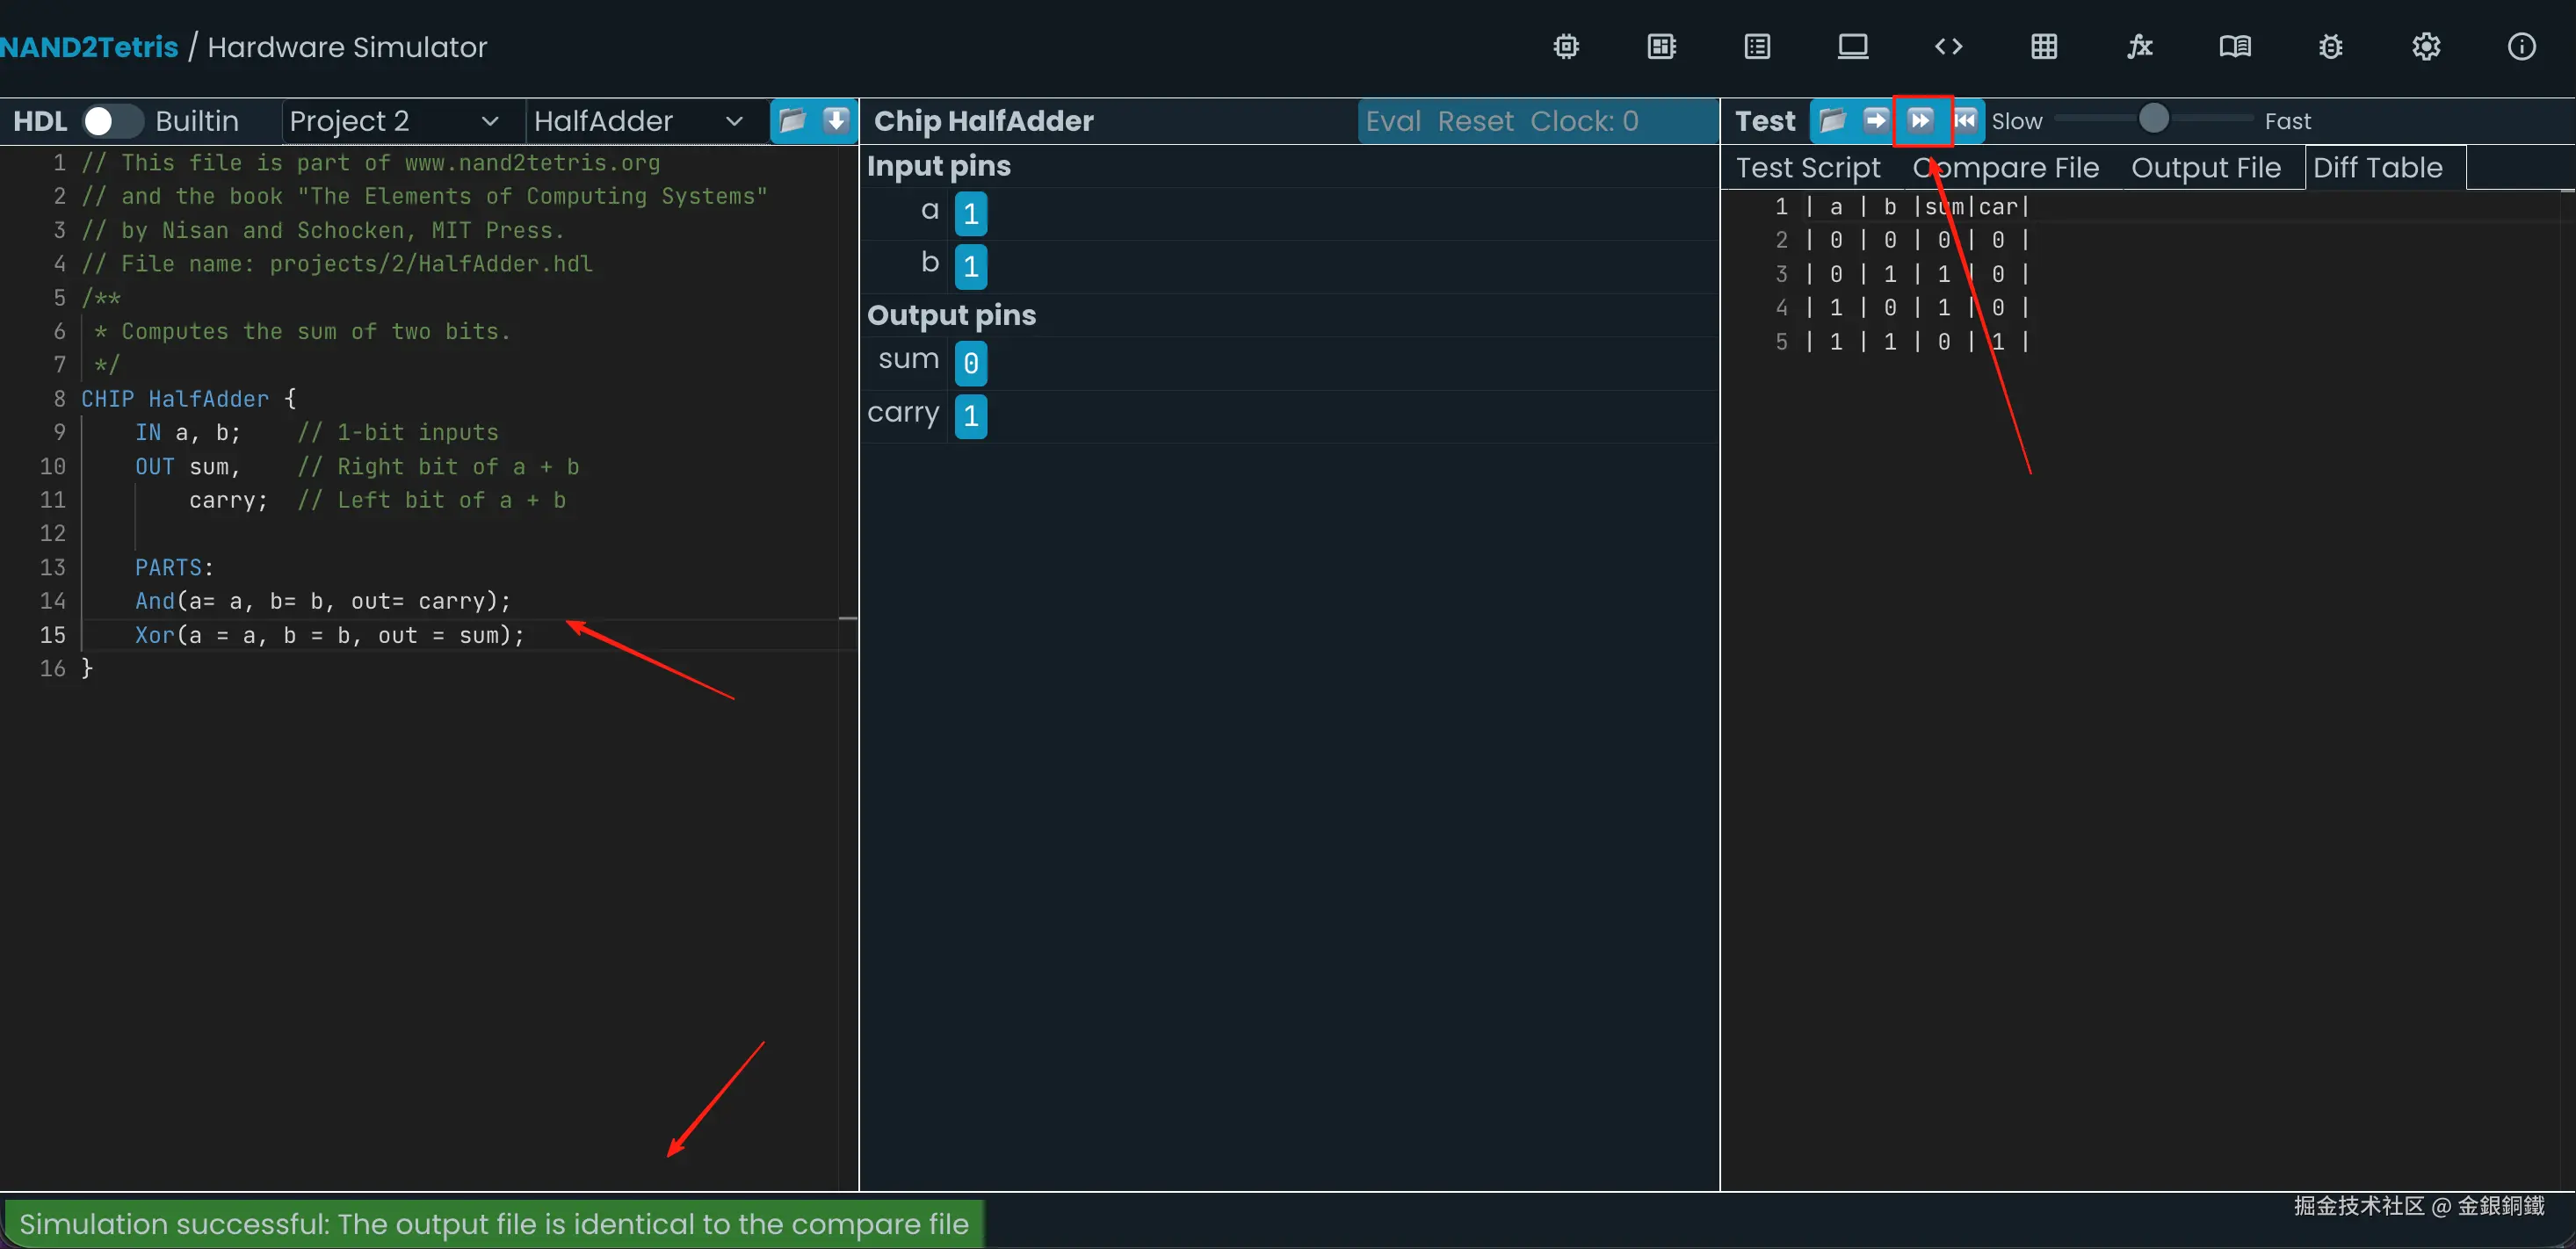Open the Hardware Simulator chip icon
This screenshot has width=2576, height=1249.
1566,47
